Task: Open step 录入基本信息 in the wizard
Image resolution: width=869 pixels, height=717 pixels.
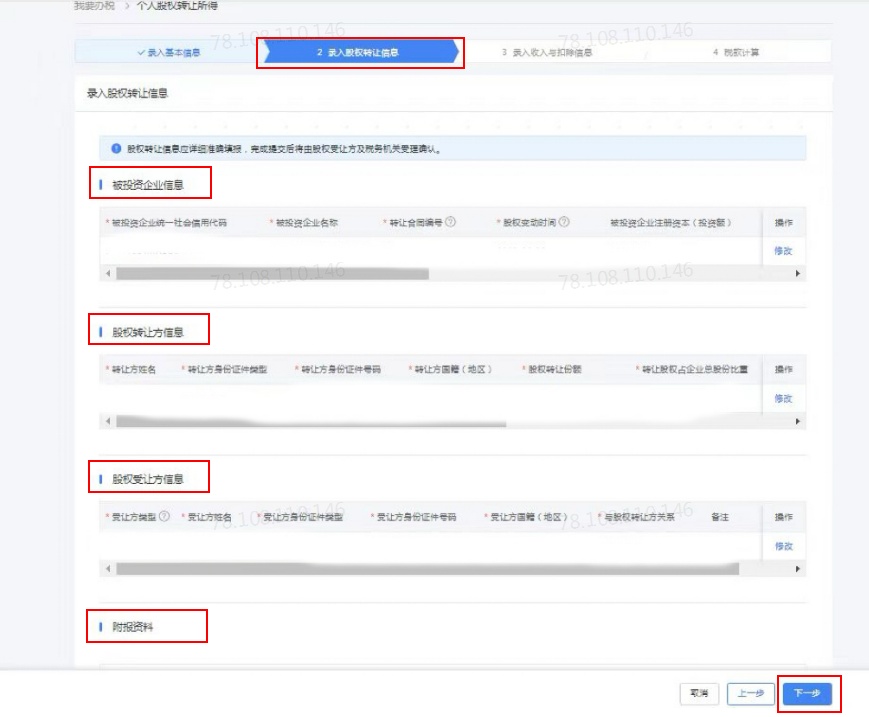Action: click(x=169, y=53)
